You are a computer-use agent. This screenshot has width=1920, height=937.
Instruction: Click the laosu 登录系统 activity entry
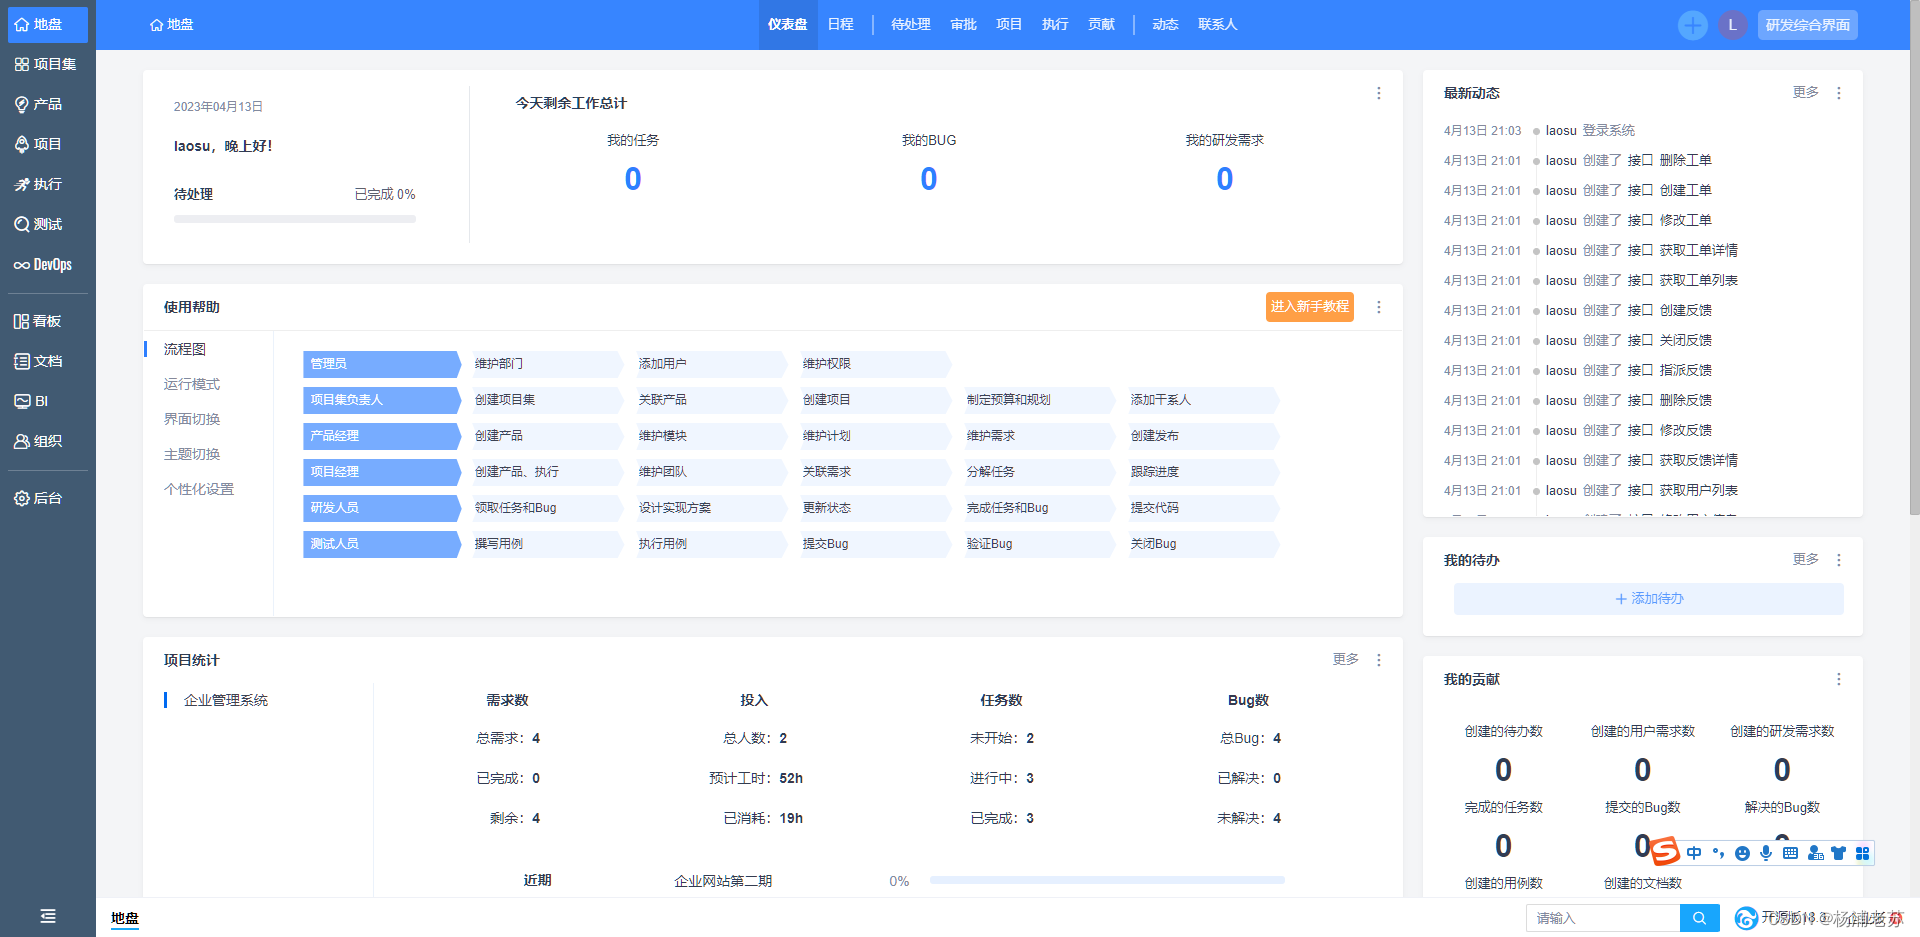click(1590, 131)
